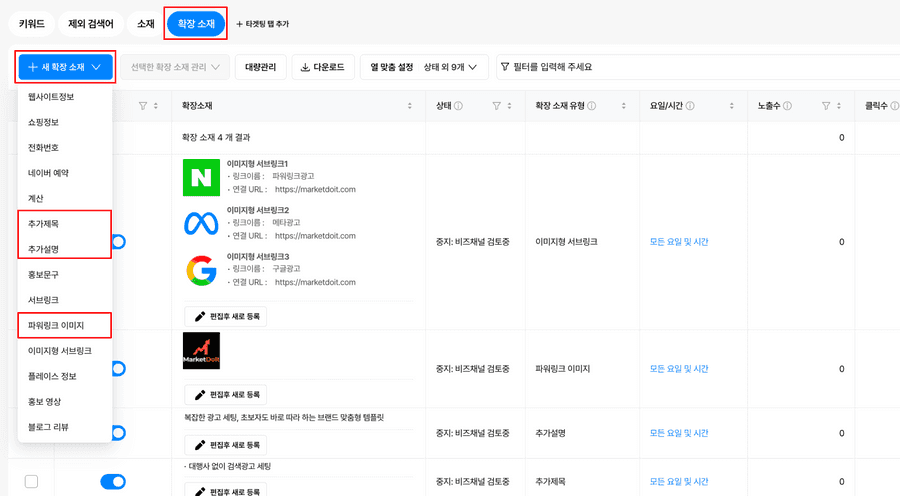Click 편집후 새로 등록 in 추가설명 row
900x496 pixels.
(x=226, y=445)
